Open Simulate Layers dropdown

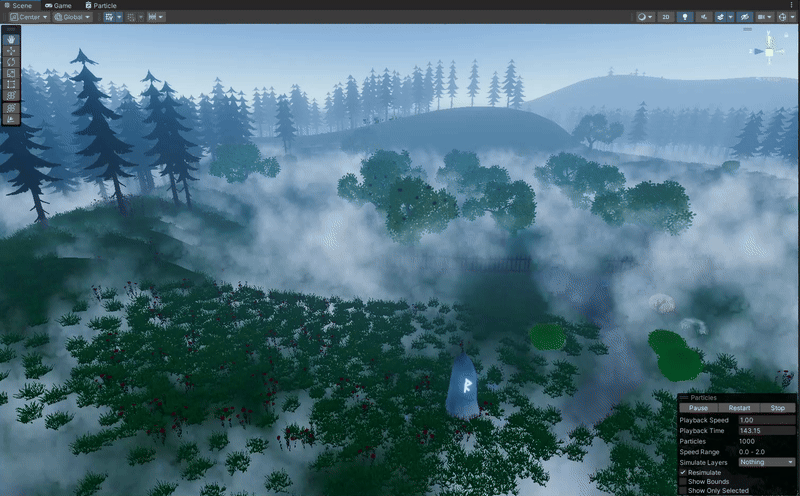point(766,462)
